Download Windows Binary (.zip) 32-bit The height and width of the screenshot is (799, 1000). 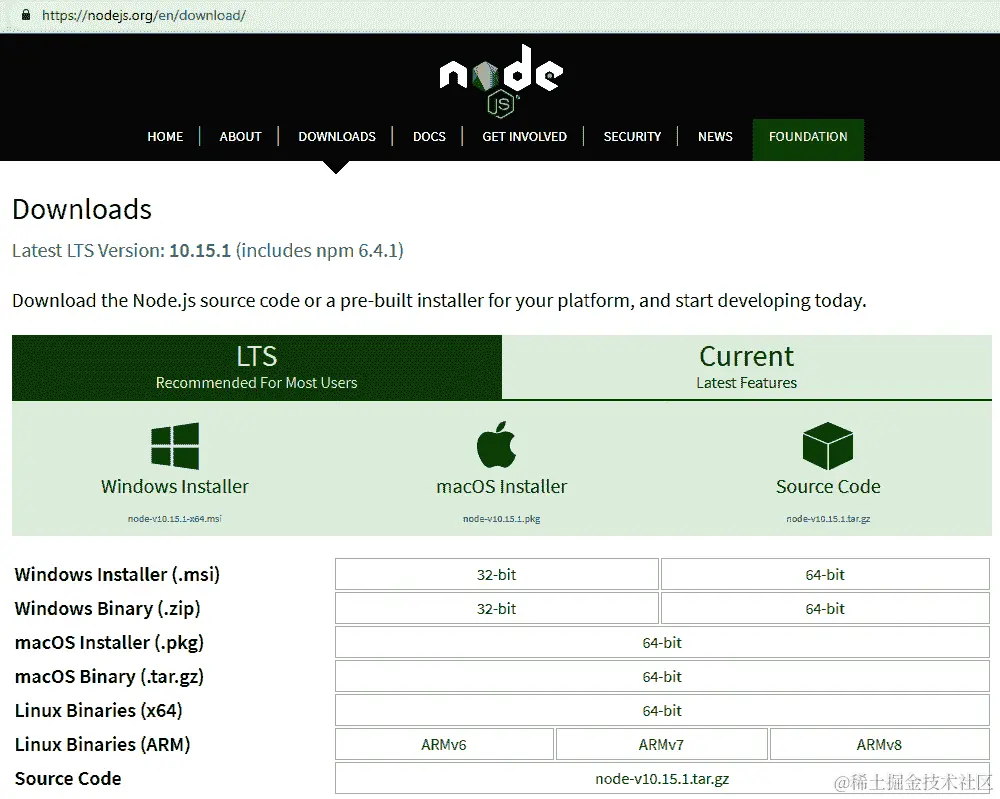(x=497, y=608)
